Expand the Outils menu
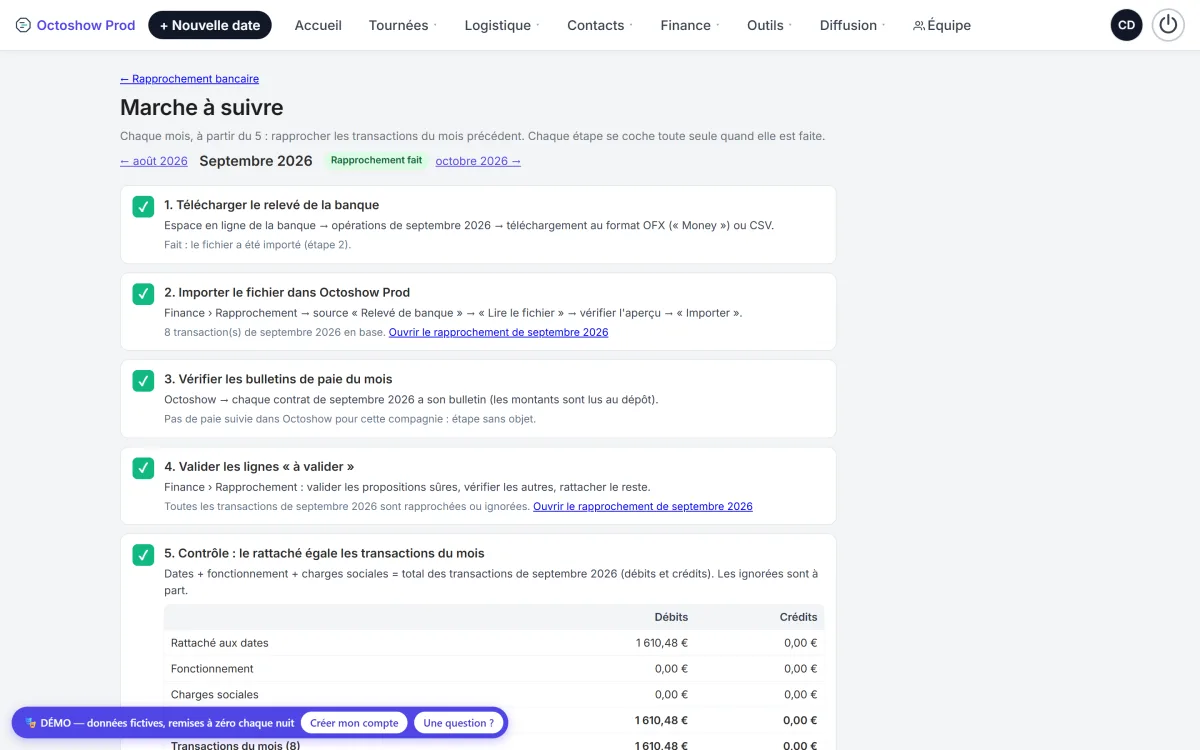Screen dimensions: 1200x750 pyautogui.click(x=770, y=25)
